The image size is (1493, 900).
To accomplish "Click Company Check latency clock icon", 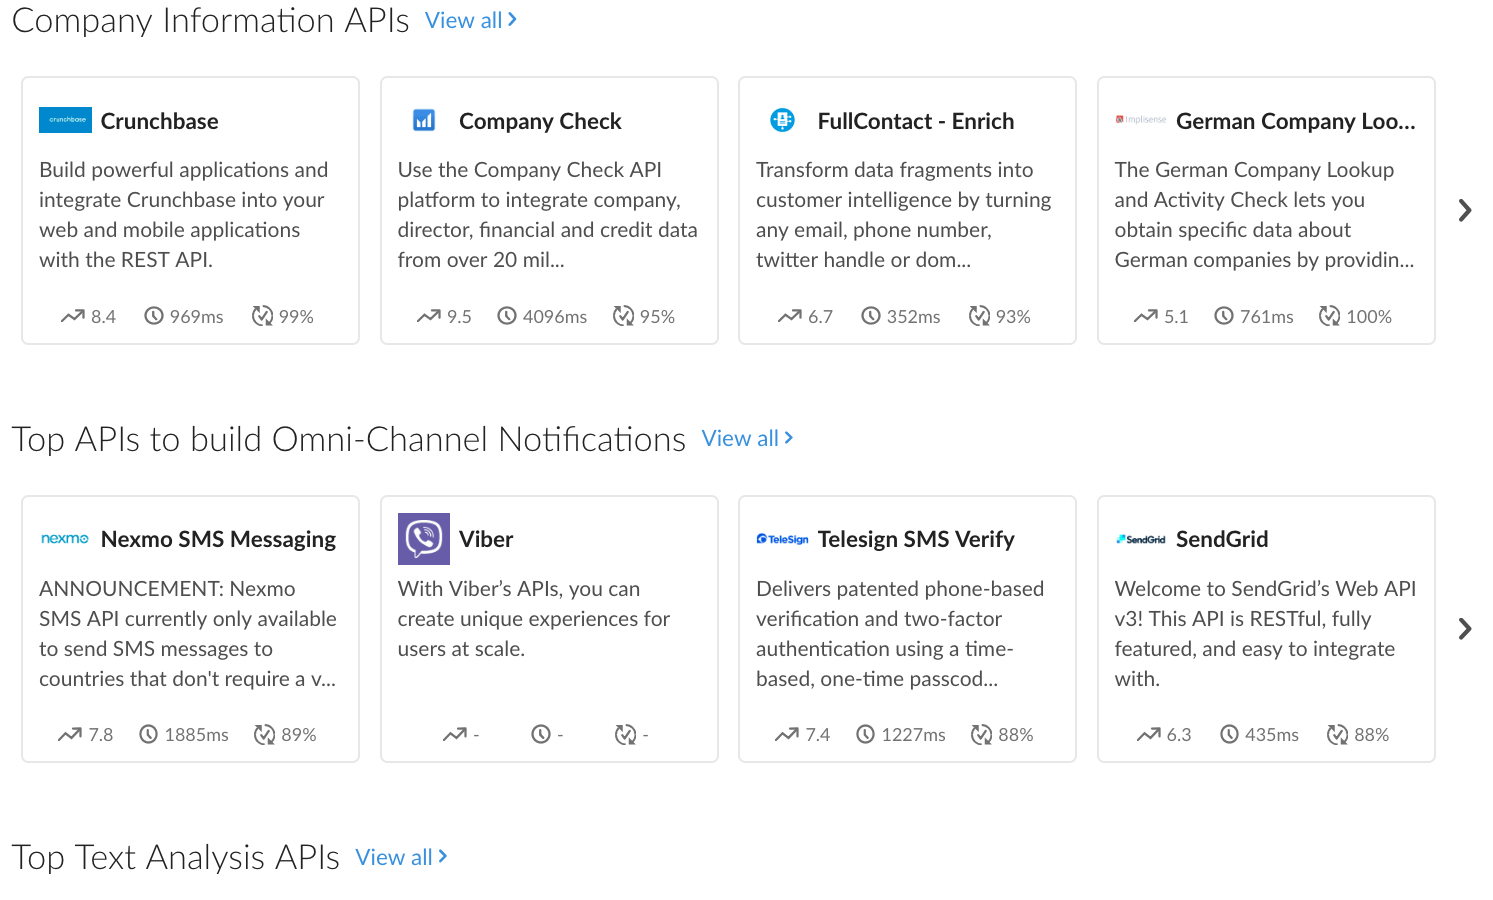I will click(x=507, y=316).
